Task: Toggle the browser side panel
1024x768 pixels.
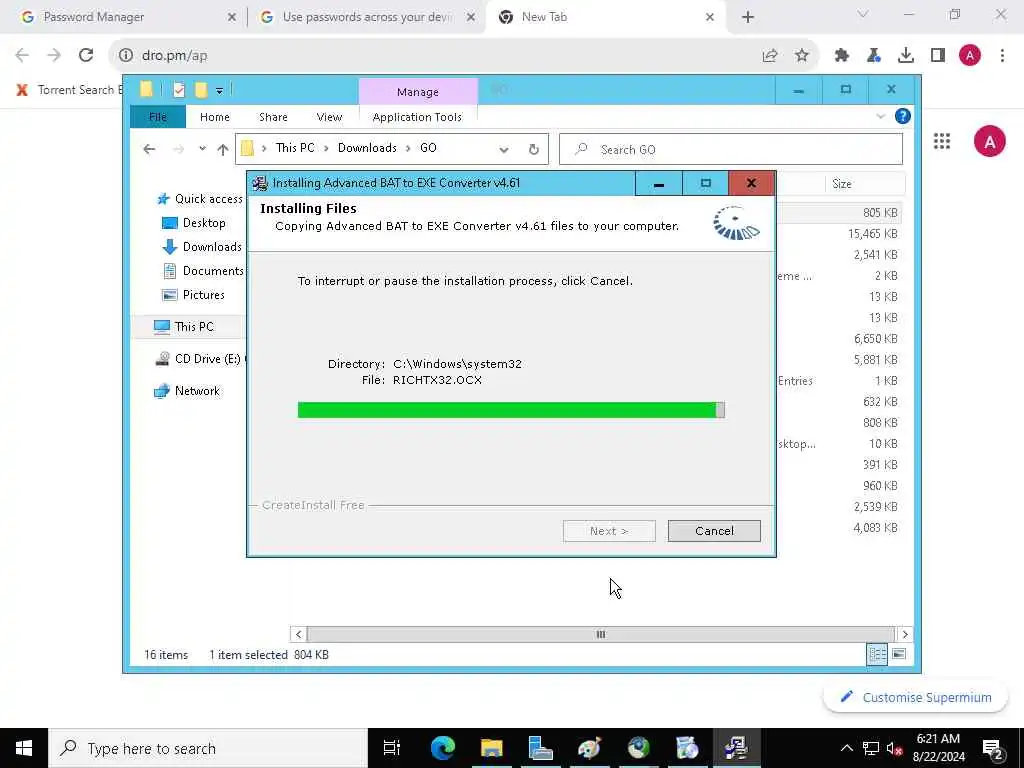Action: point(938,56)
